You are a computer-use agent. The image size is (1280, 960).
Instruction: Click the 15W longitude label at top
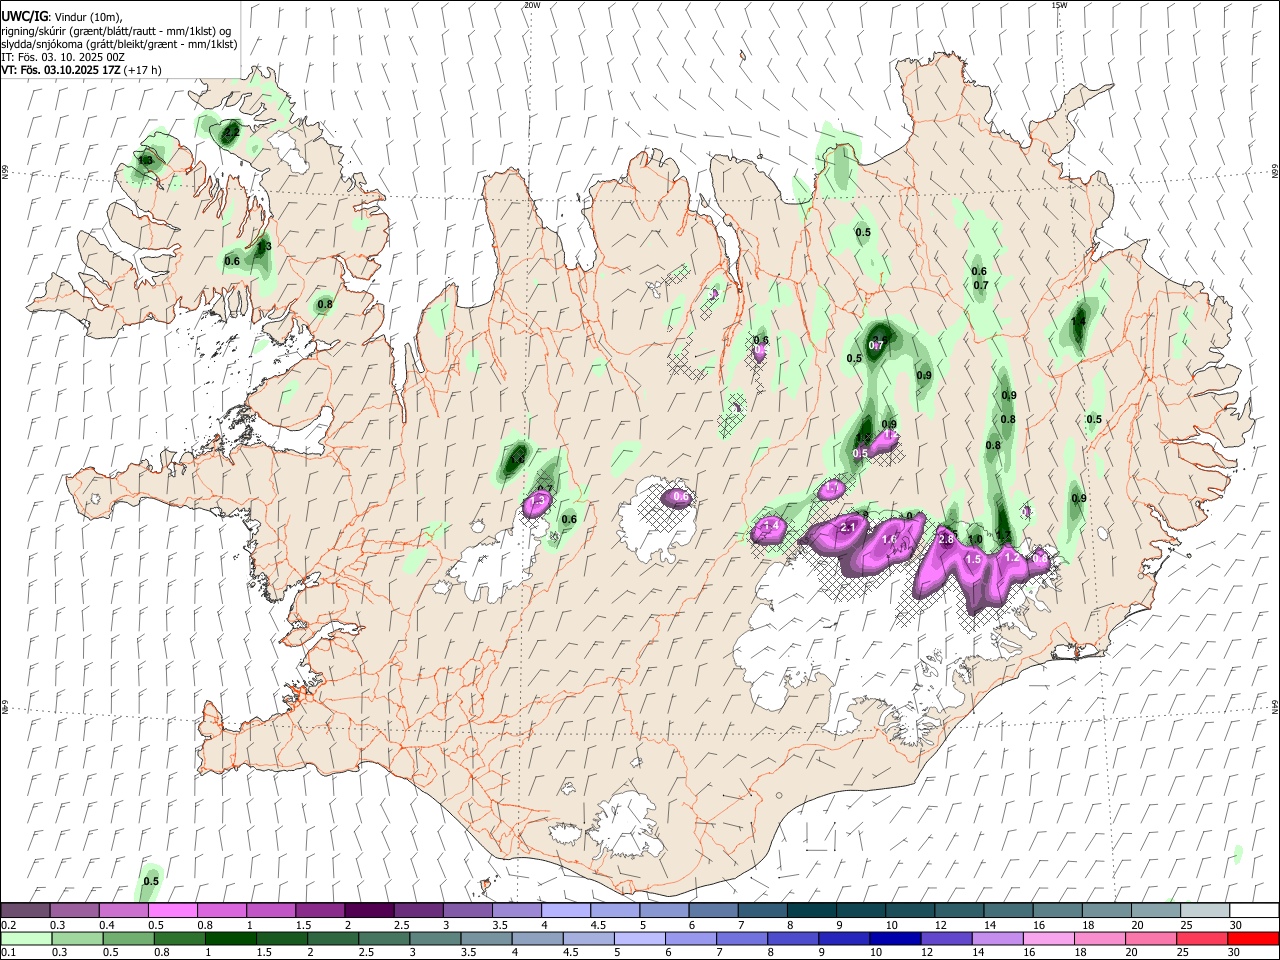tap(1059, 5)
